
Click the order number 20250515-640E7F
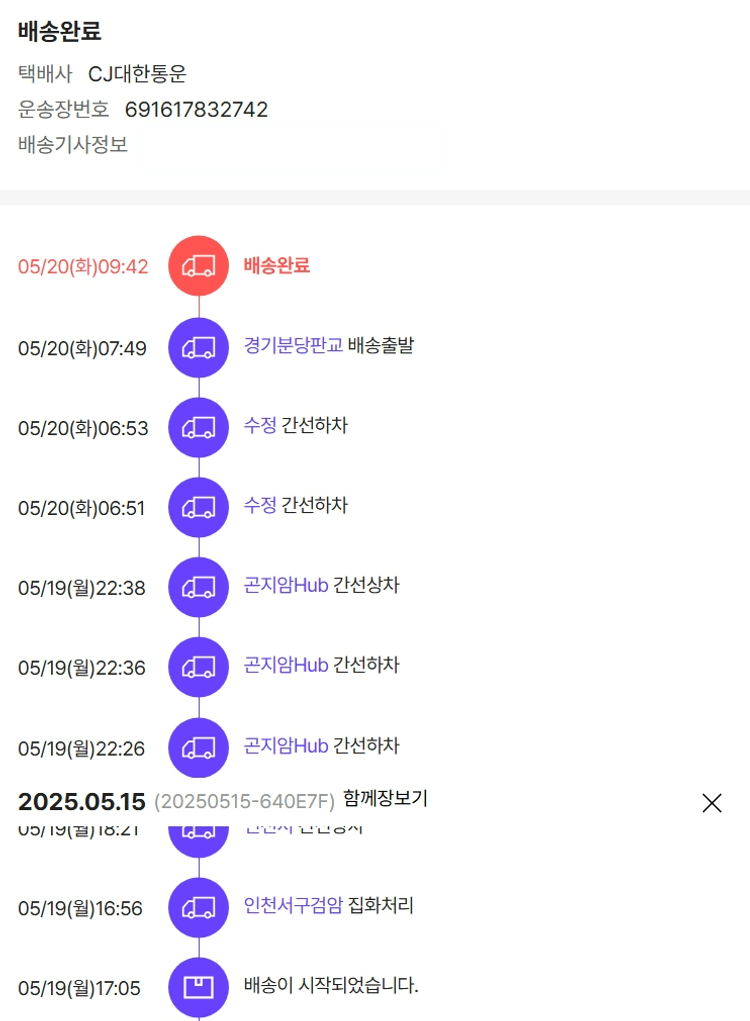pos(244,802)
